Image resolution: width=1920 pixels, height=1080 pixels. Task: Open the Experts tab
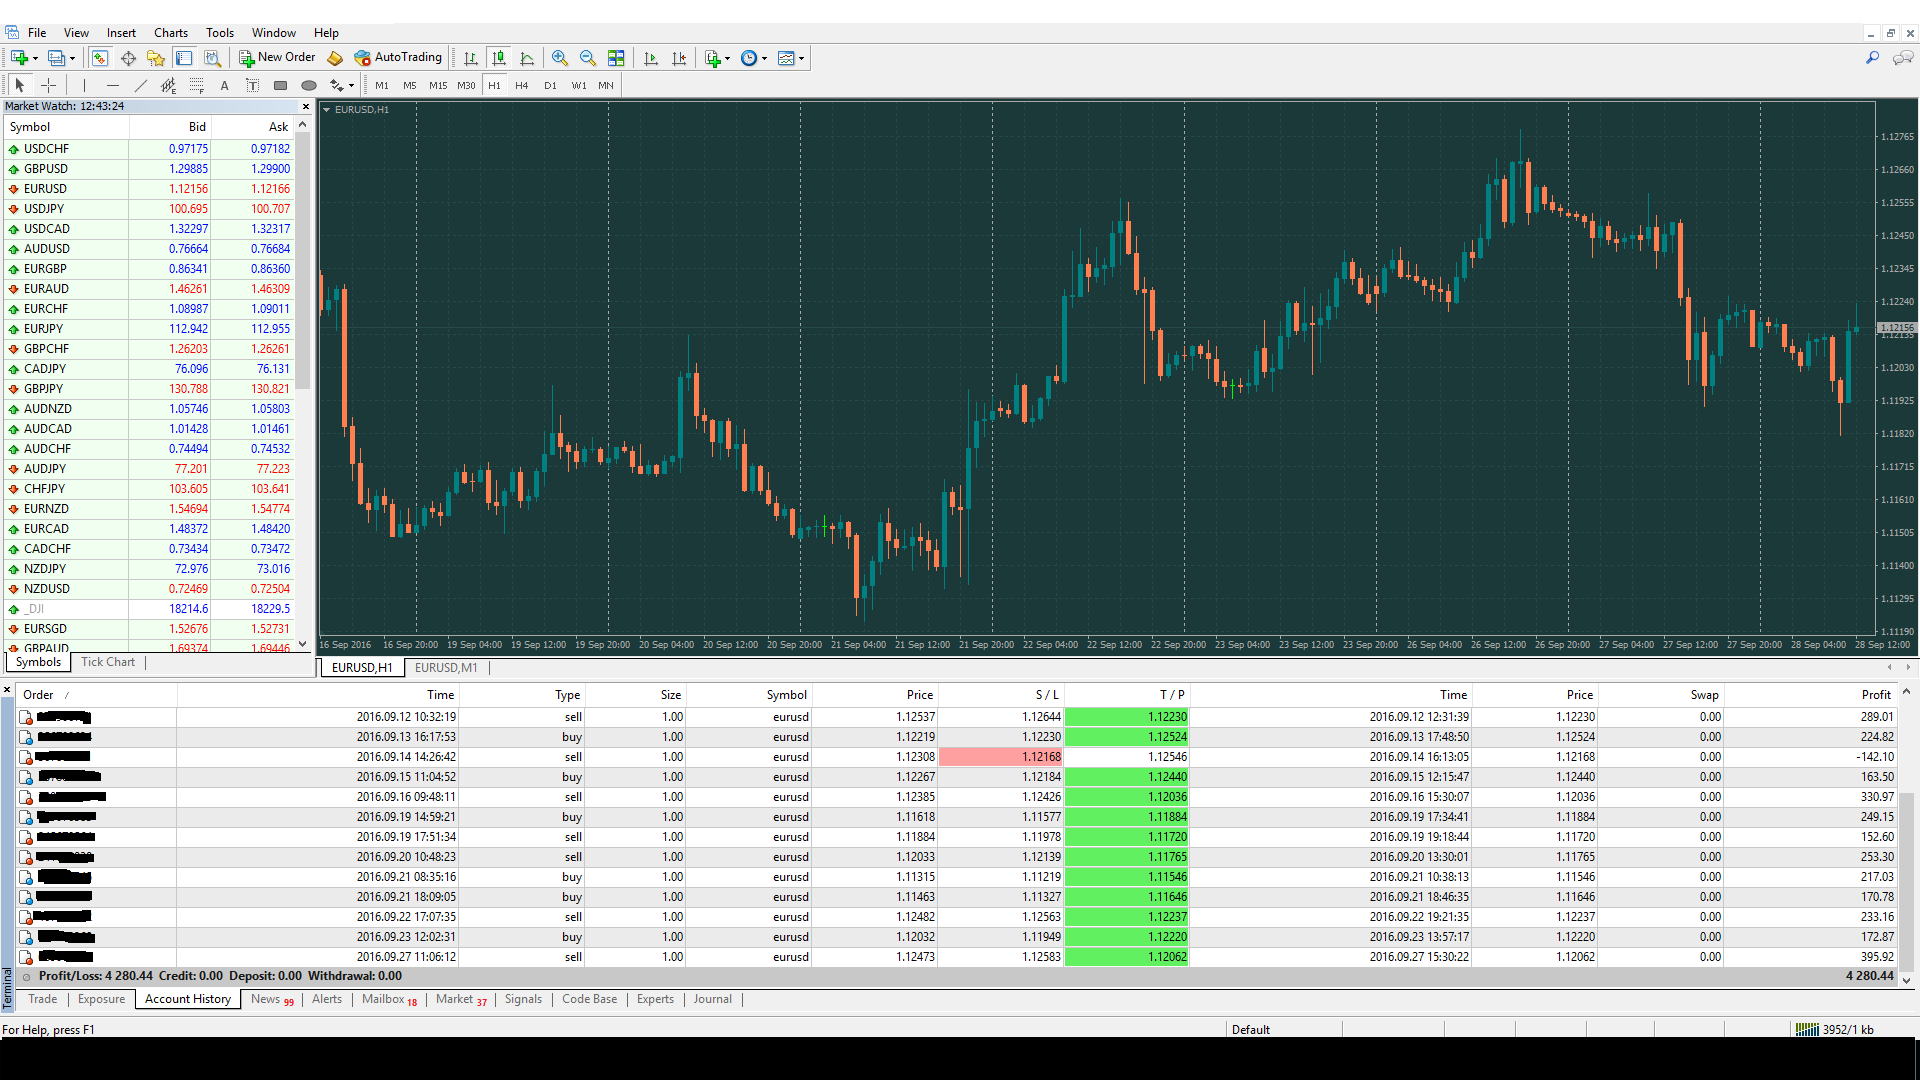coord(654,998)
